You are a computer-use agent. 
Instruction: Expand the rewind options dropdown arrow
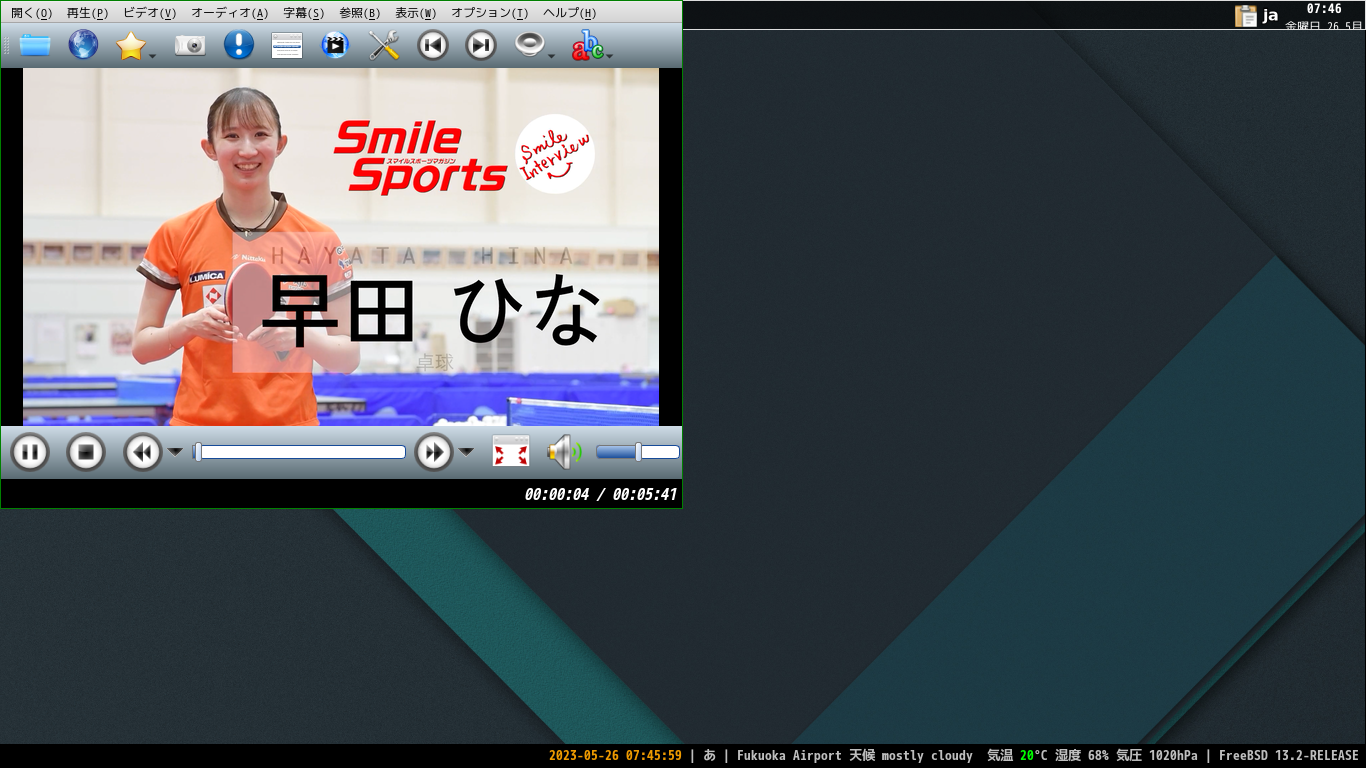(175, 452)
